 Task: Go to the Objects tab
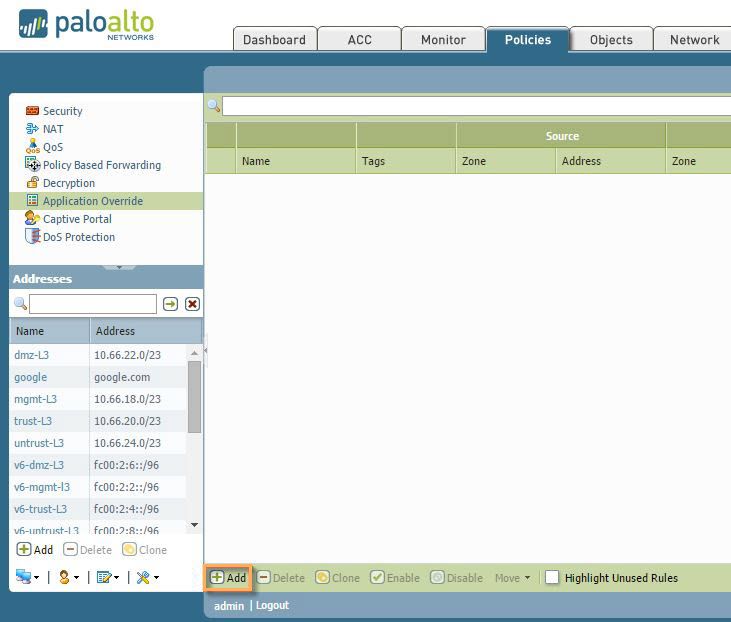click(611, 40)
